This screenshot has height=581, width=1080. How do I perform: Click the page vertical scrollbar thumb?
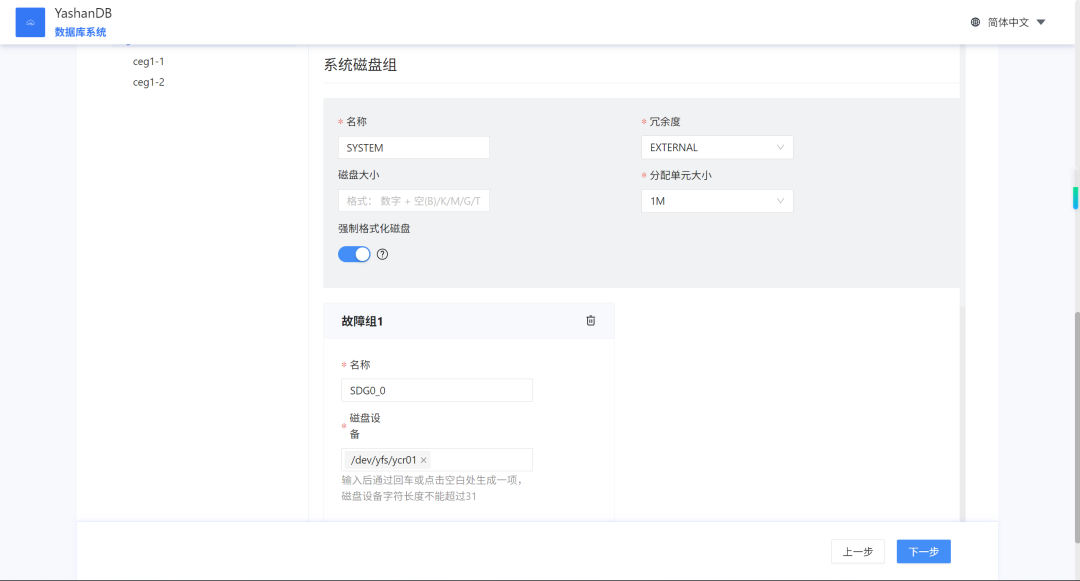(x=1076, y=427)
